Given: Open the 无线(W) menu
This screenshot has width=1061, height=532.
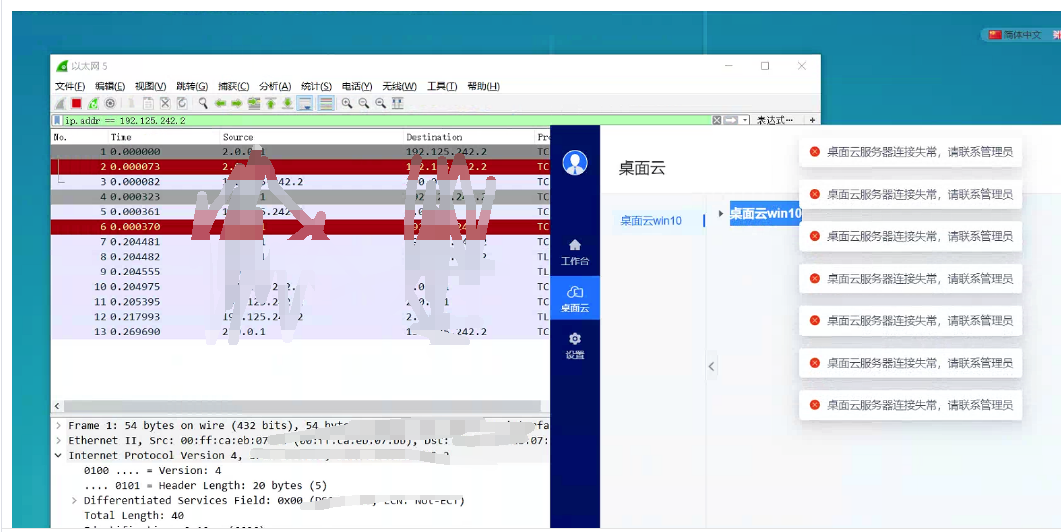Looking at the screenshot, I should click(x=399, y=86).
